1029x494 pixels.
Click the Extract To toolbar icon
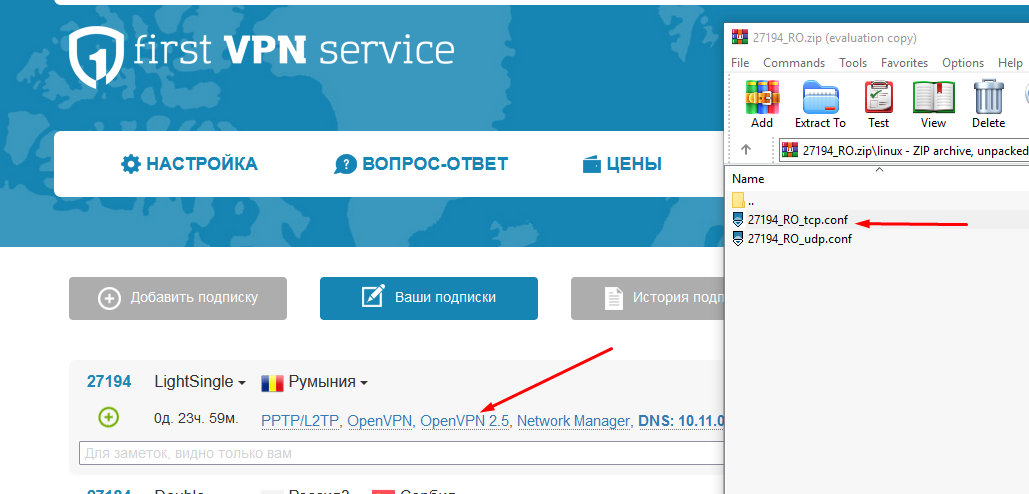820,99
